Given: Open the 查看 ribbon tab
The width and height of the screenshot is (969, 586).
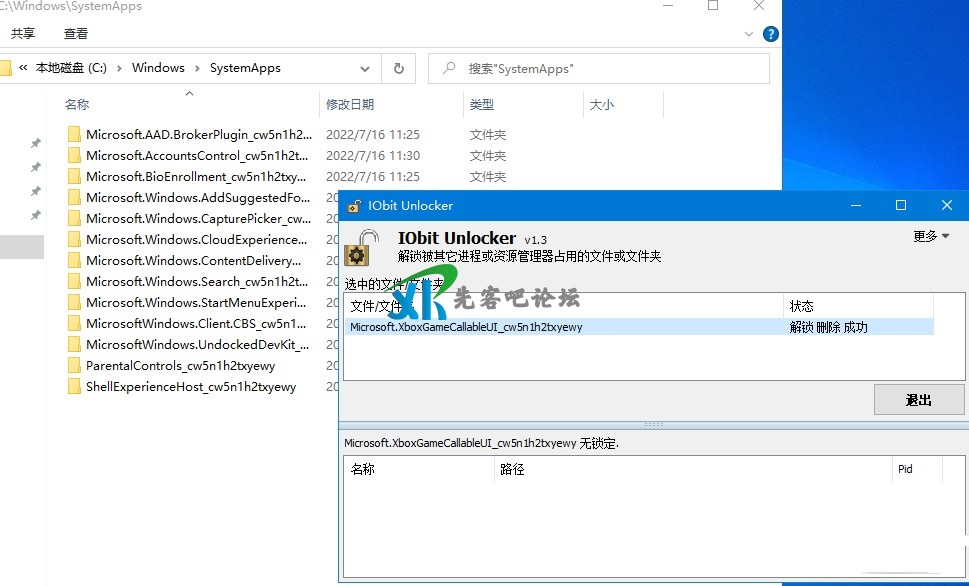Looking at the screenshot, I should 76,33.
